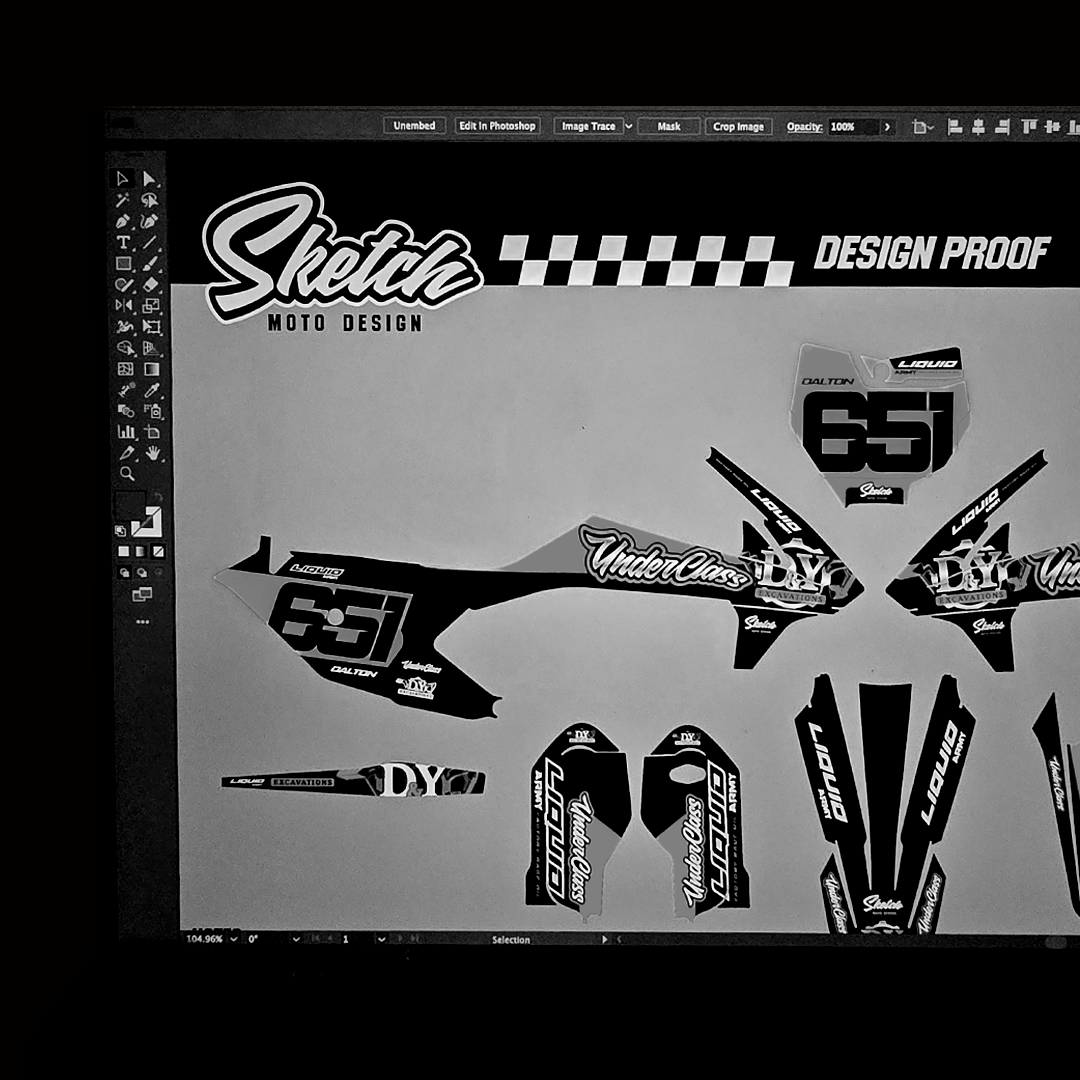Viewport: 1080px width, 1080px height.
Task: Select the Reflect tool
Action: pos(124,305)
